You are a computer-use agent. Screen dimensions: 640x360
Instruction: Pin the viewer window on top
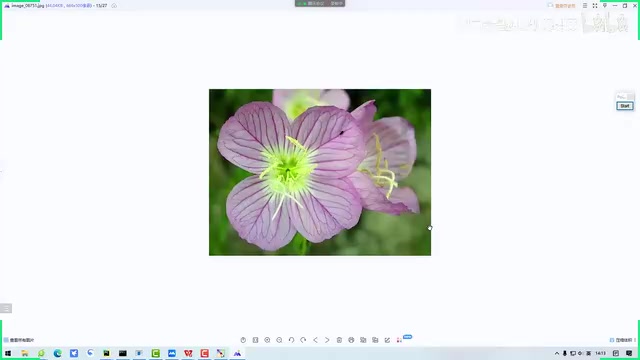click(605, 6)
